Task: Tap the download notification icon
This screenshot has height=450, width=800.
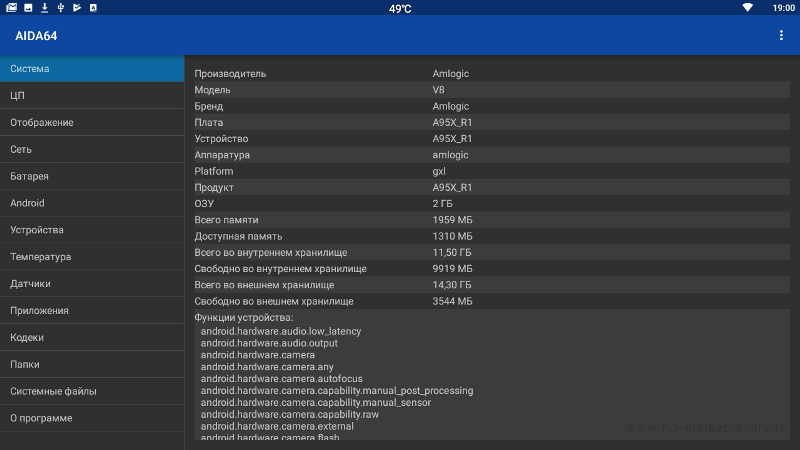Action: [x=44, y=8]
